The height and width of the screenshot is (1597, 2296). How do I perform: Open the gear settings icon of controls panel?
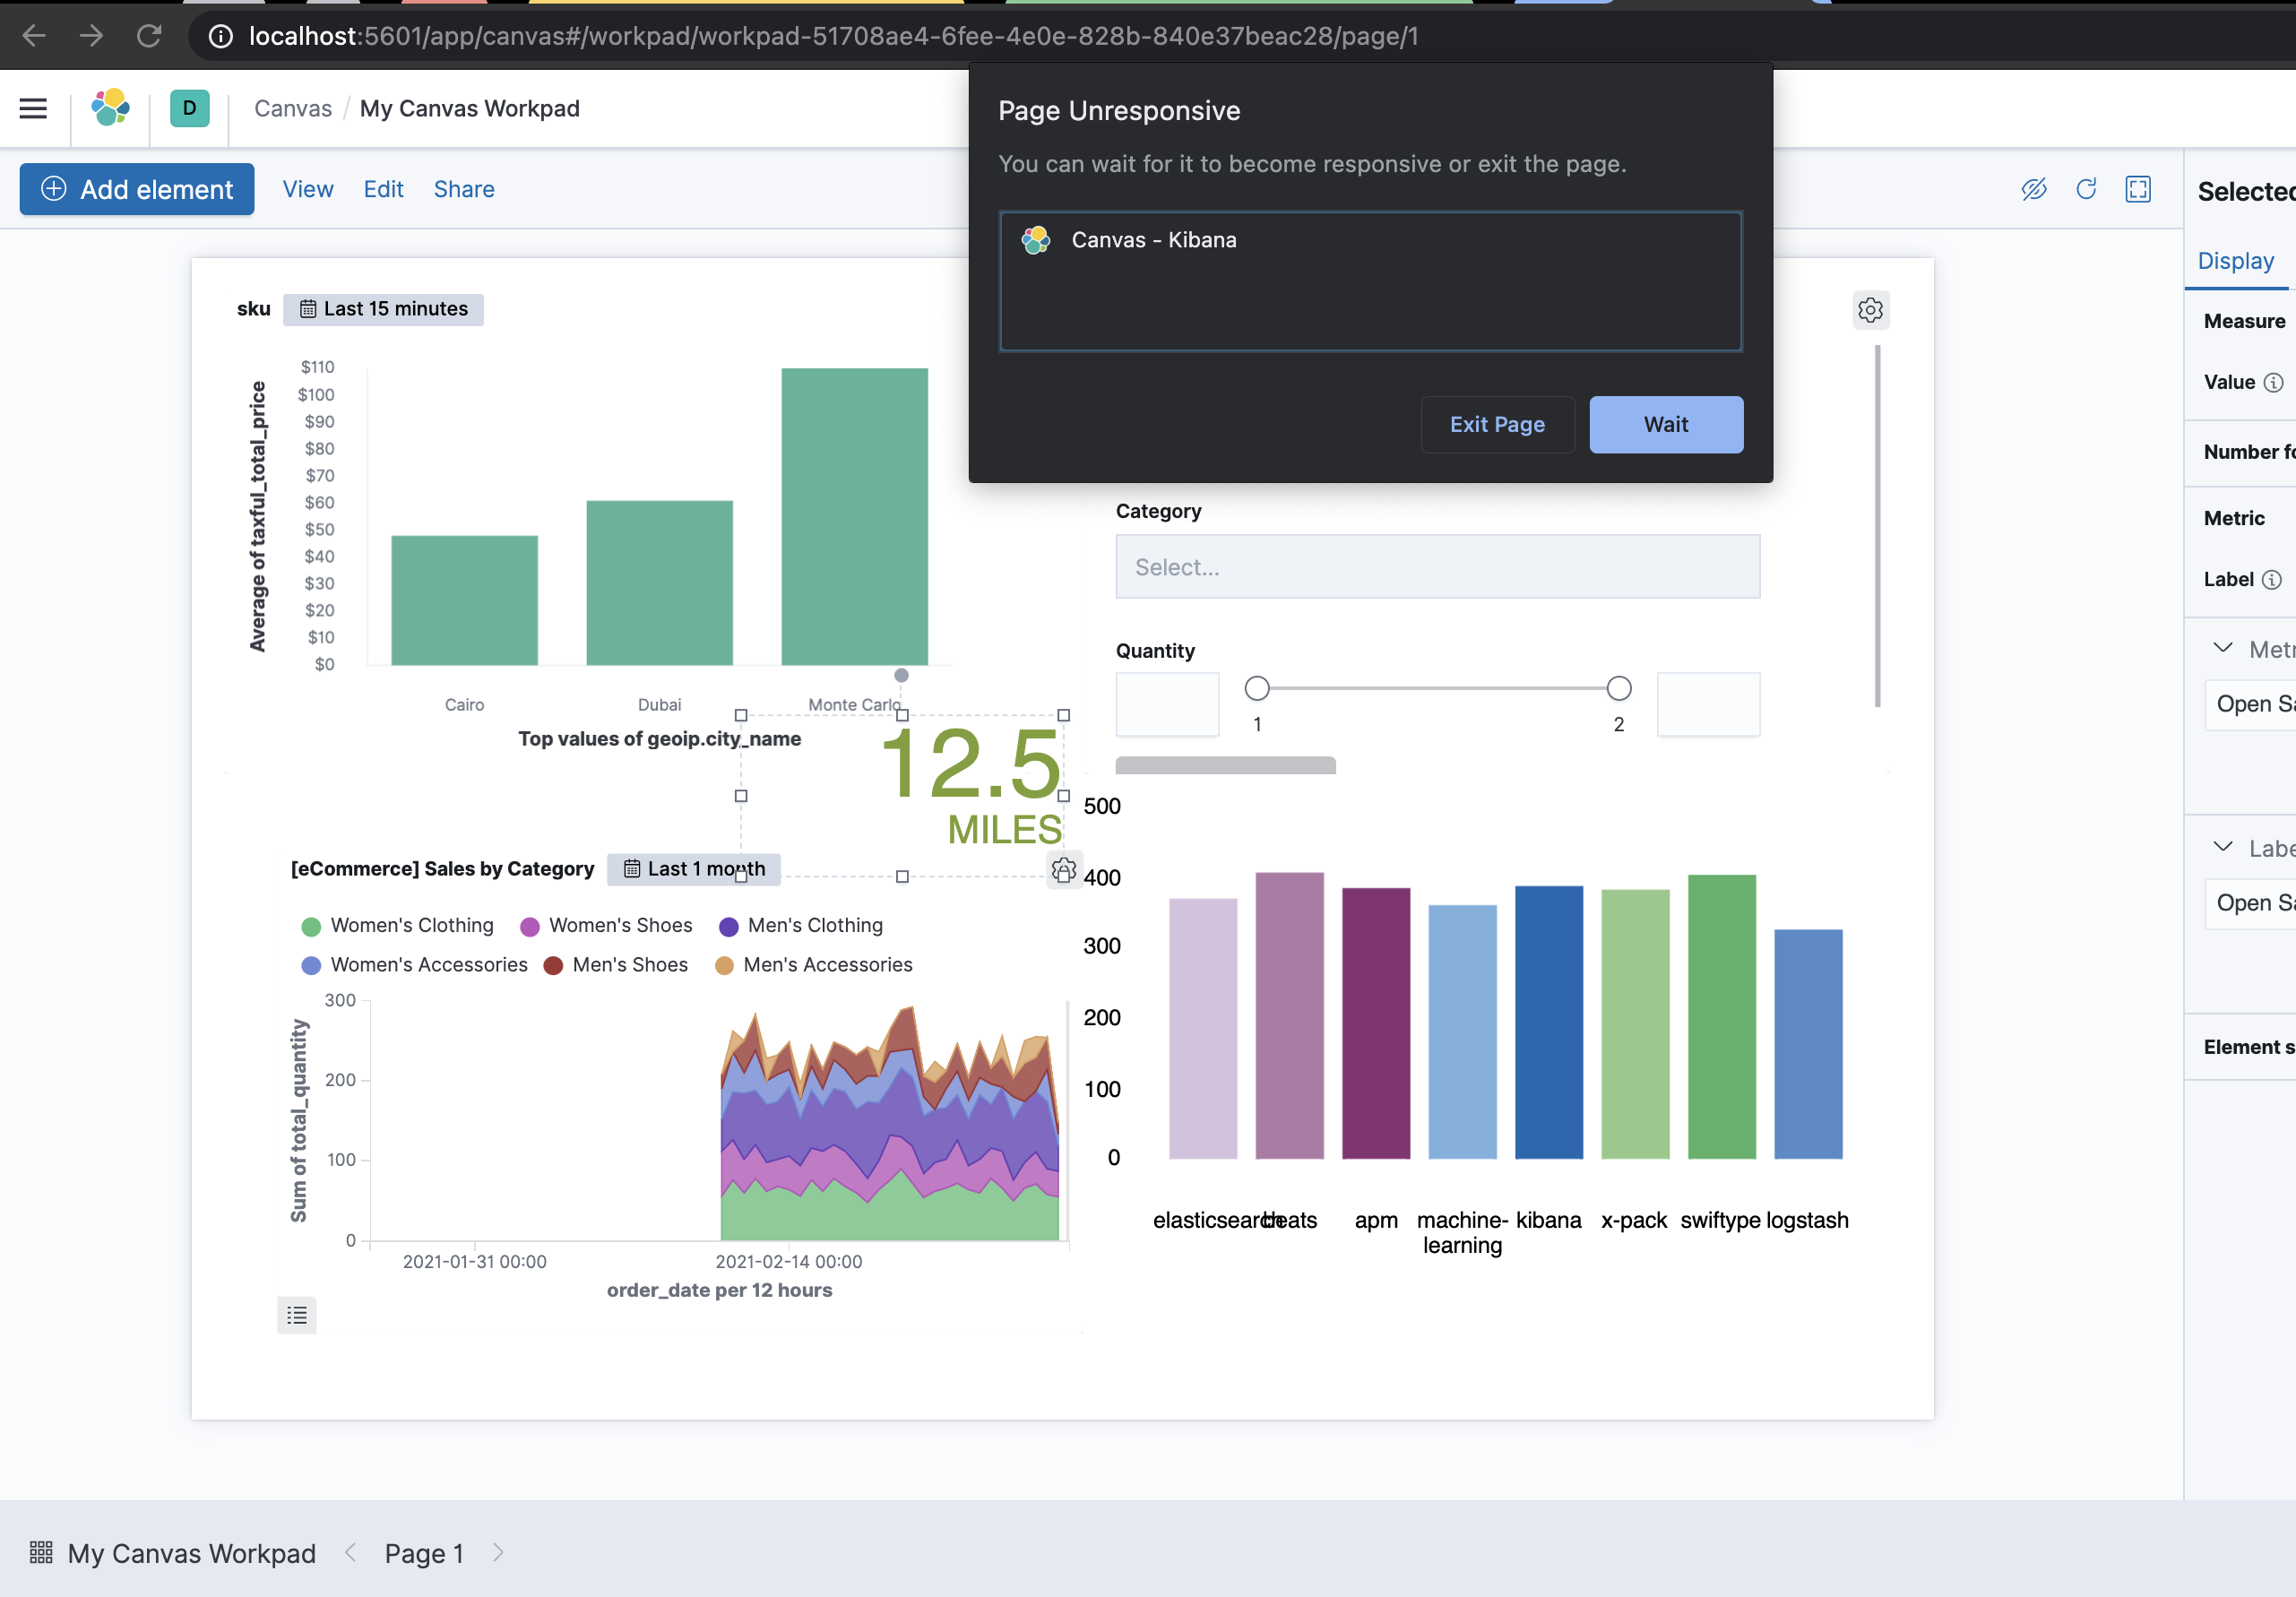tap(1870, 310)
